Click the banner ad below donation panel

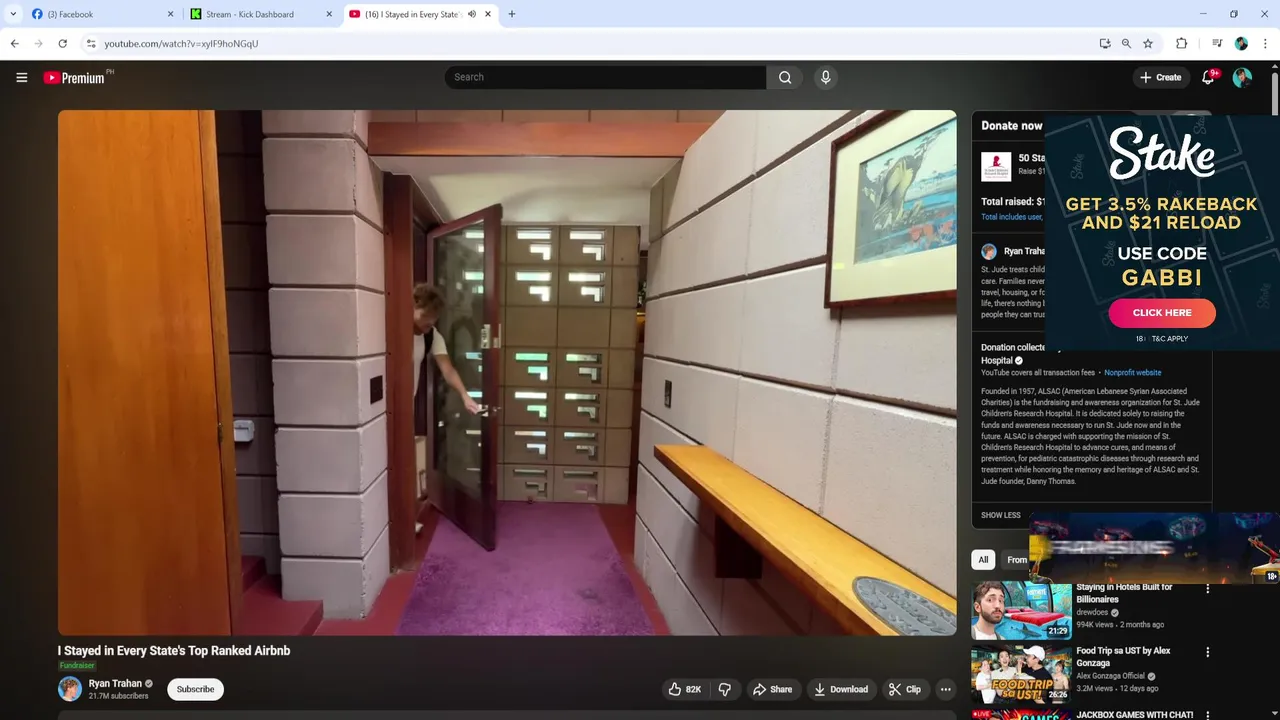pos(1154,547)
